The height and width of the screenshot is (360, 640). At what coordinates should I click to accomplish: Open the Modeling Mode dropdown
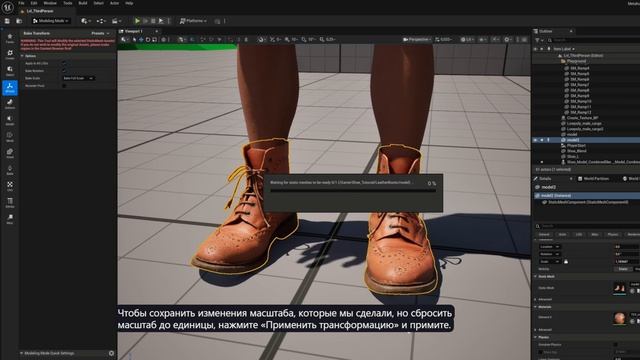[51, 21]
